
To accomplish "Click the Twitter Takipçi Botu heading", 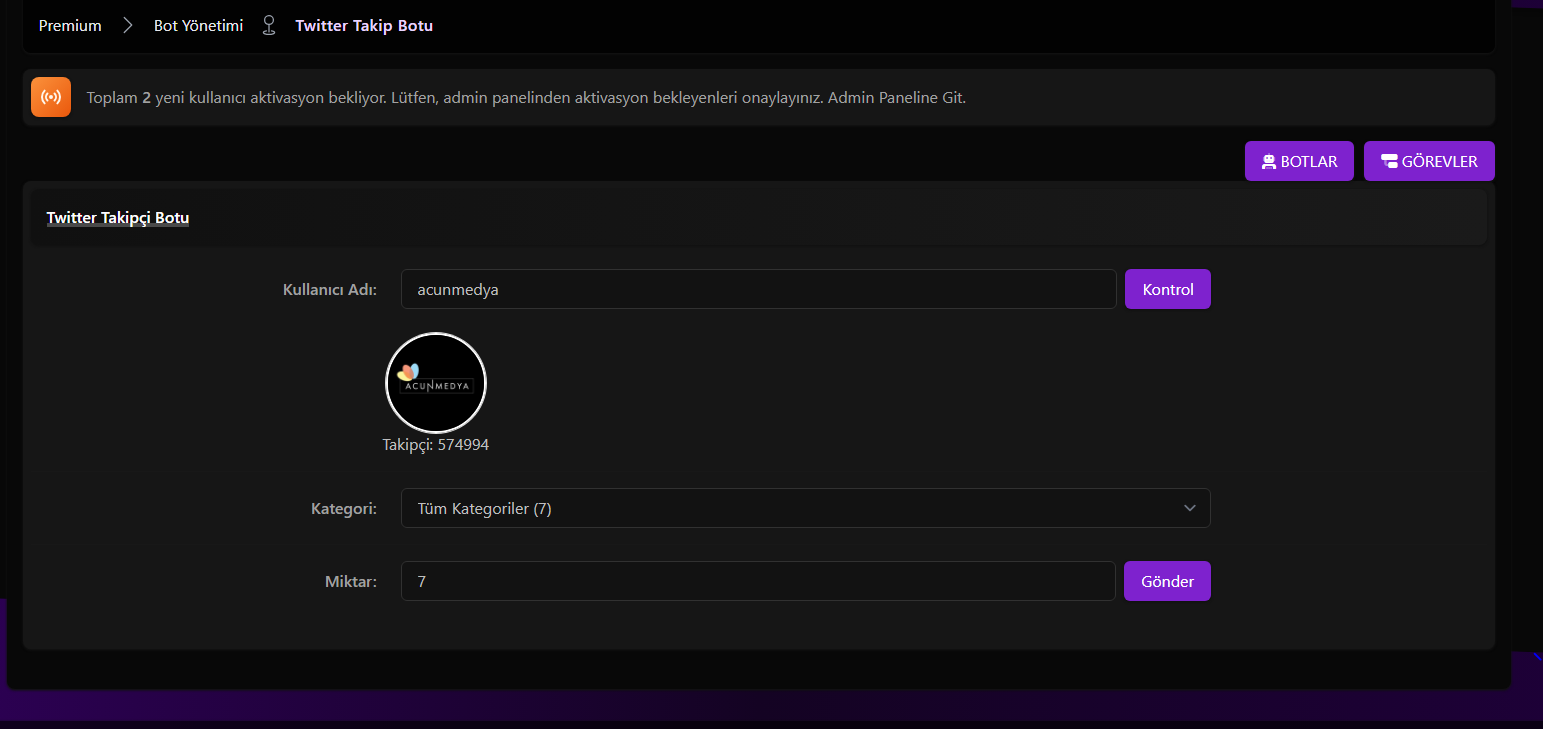I will coord(118,218).
